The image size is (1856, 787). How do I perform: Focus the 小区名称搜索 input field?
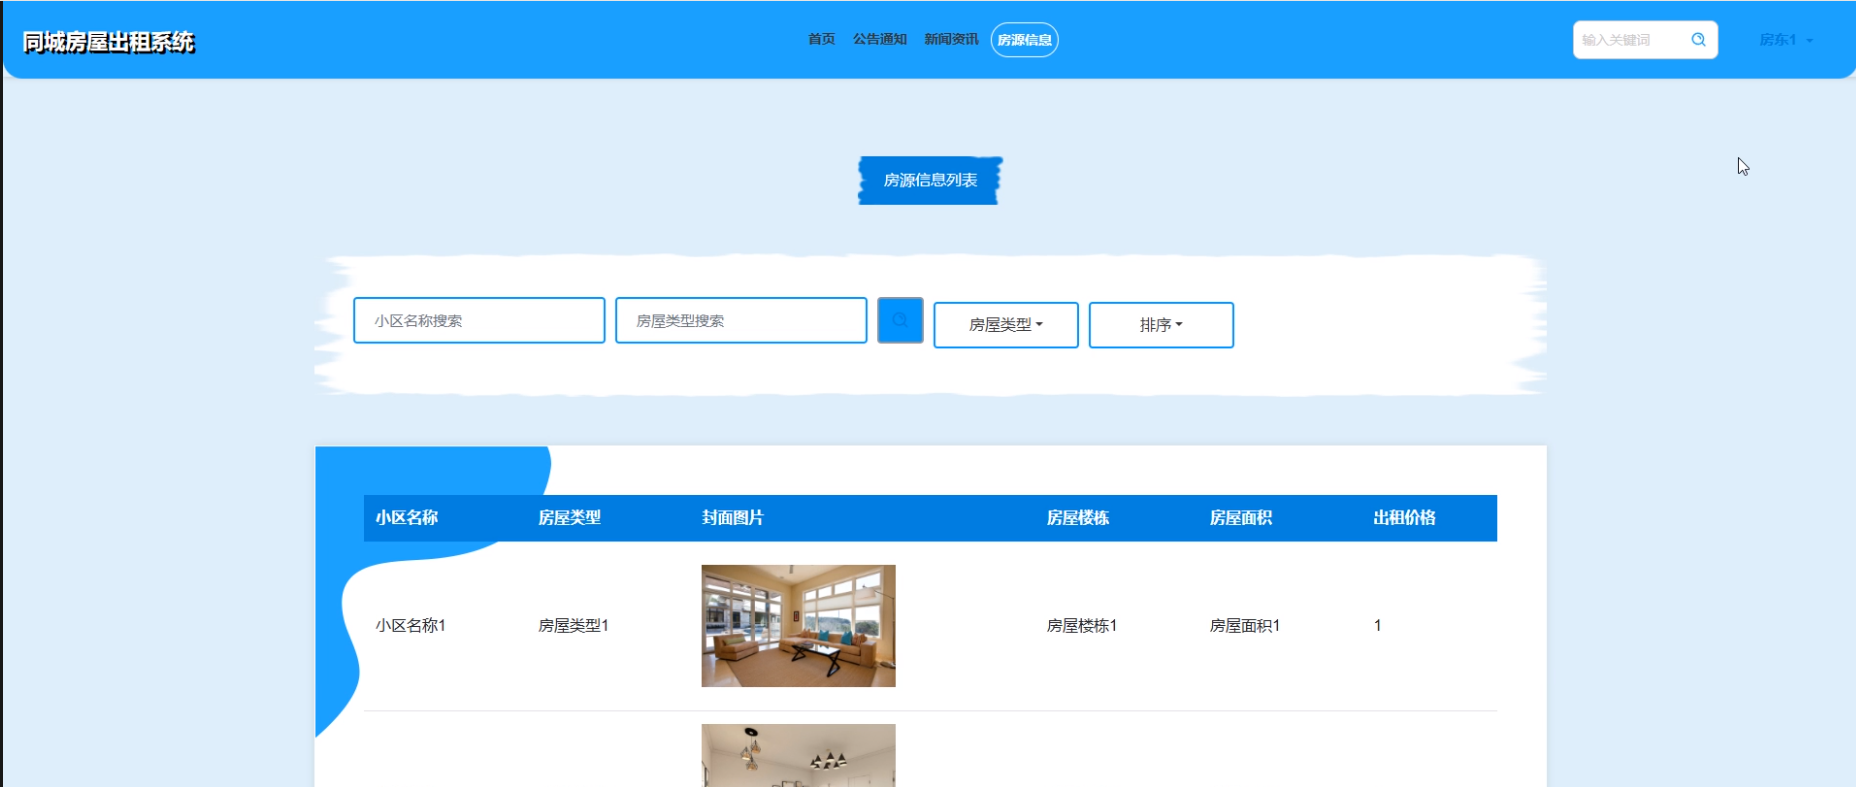pos(479,320)
